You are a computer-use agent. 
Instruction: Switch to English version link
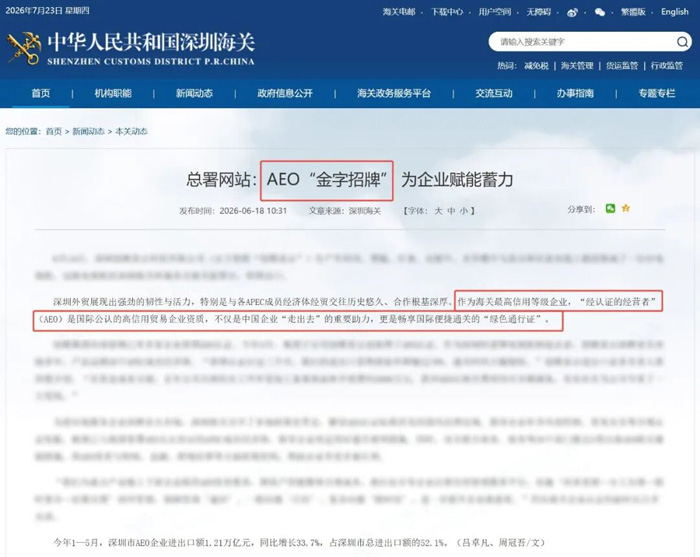coord(675,12)
